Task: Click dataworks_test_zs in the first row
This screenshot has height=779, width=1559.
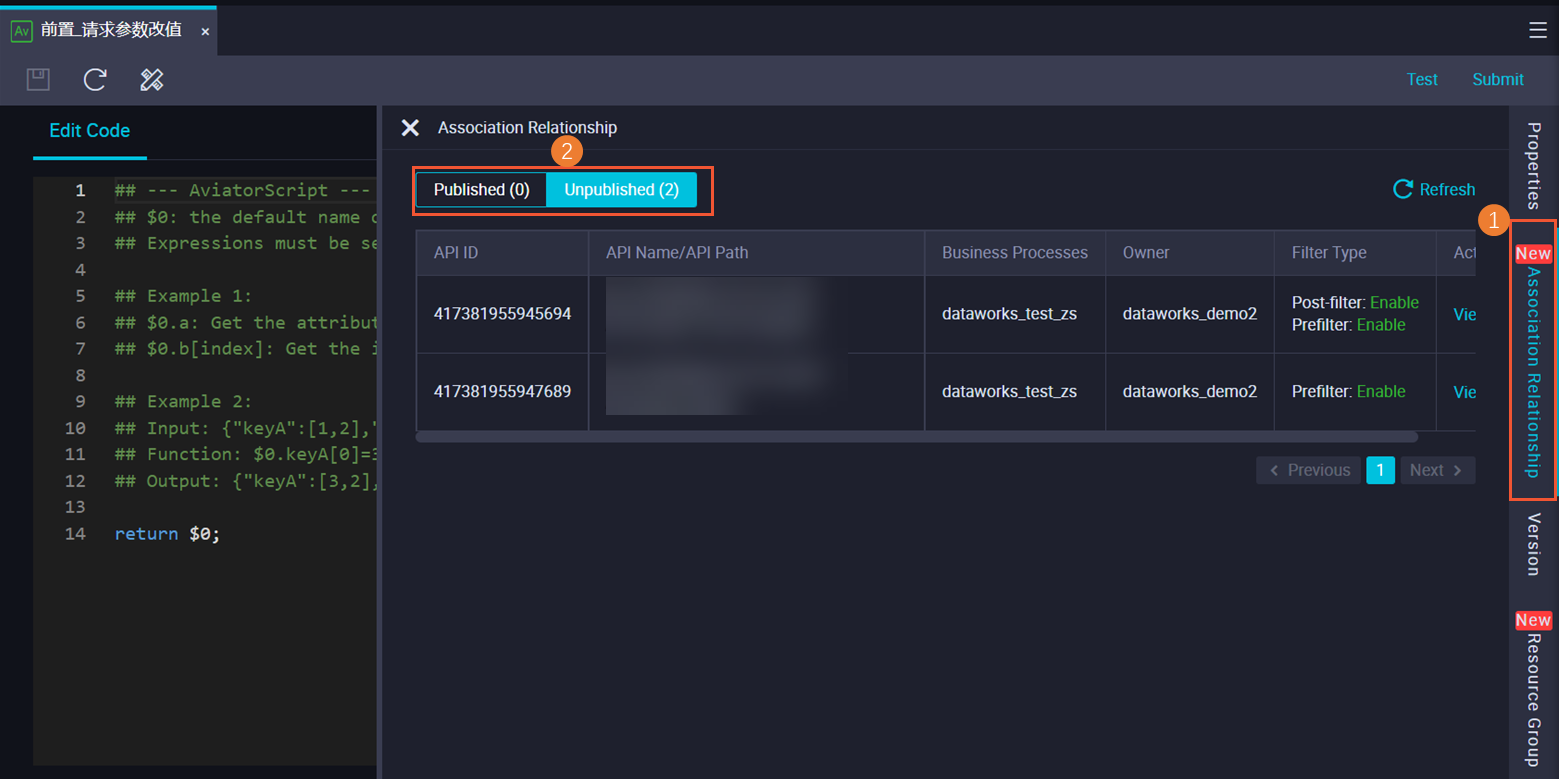Action: pyautogui.click(x=1009, y=314)
